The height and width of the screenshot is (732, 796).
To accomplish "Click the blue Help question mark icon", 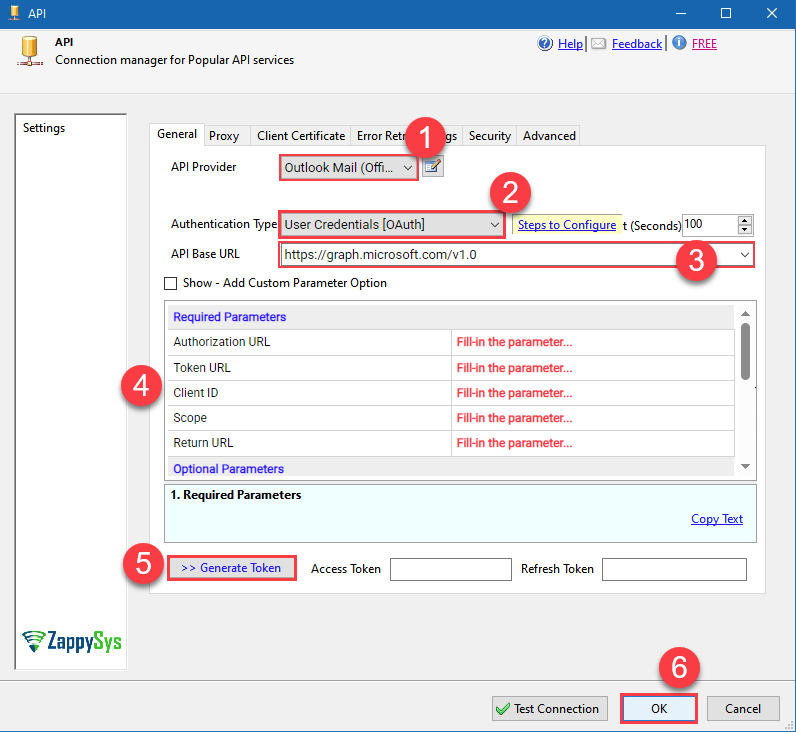I will point(545,44).
